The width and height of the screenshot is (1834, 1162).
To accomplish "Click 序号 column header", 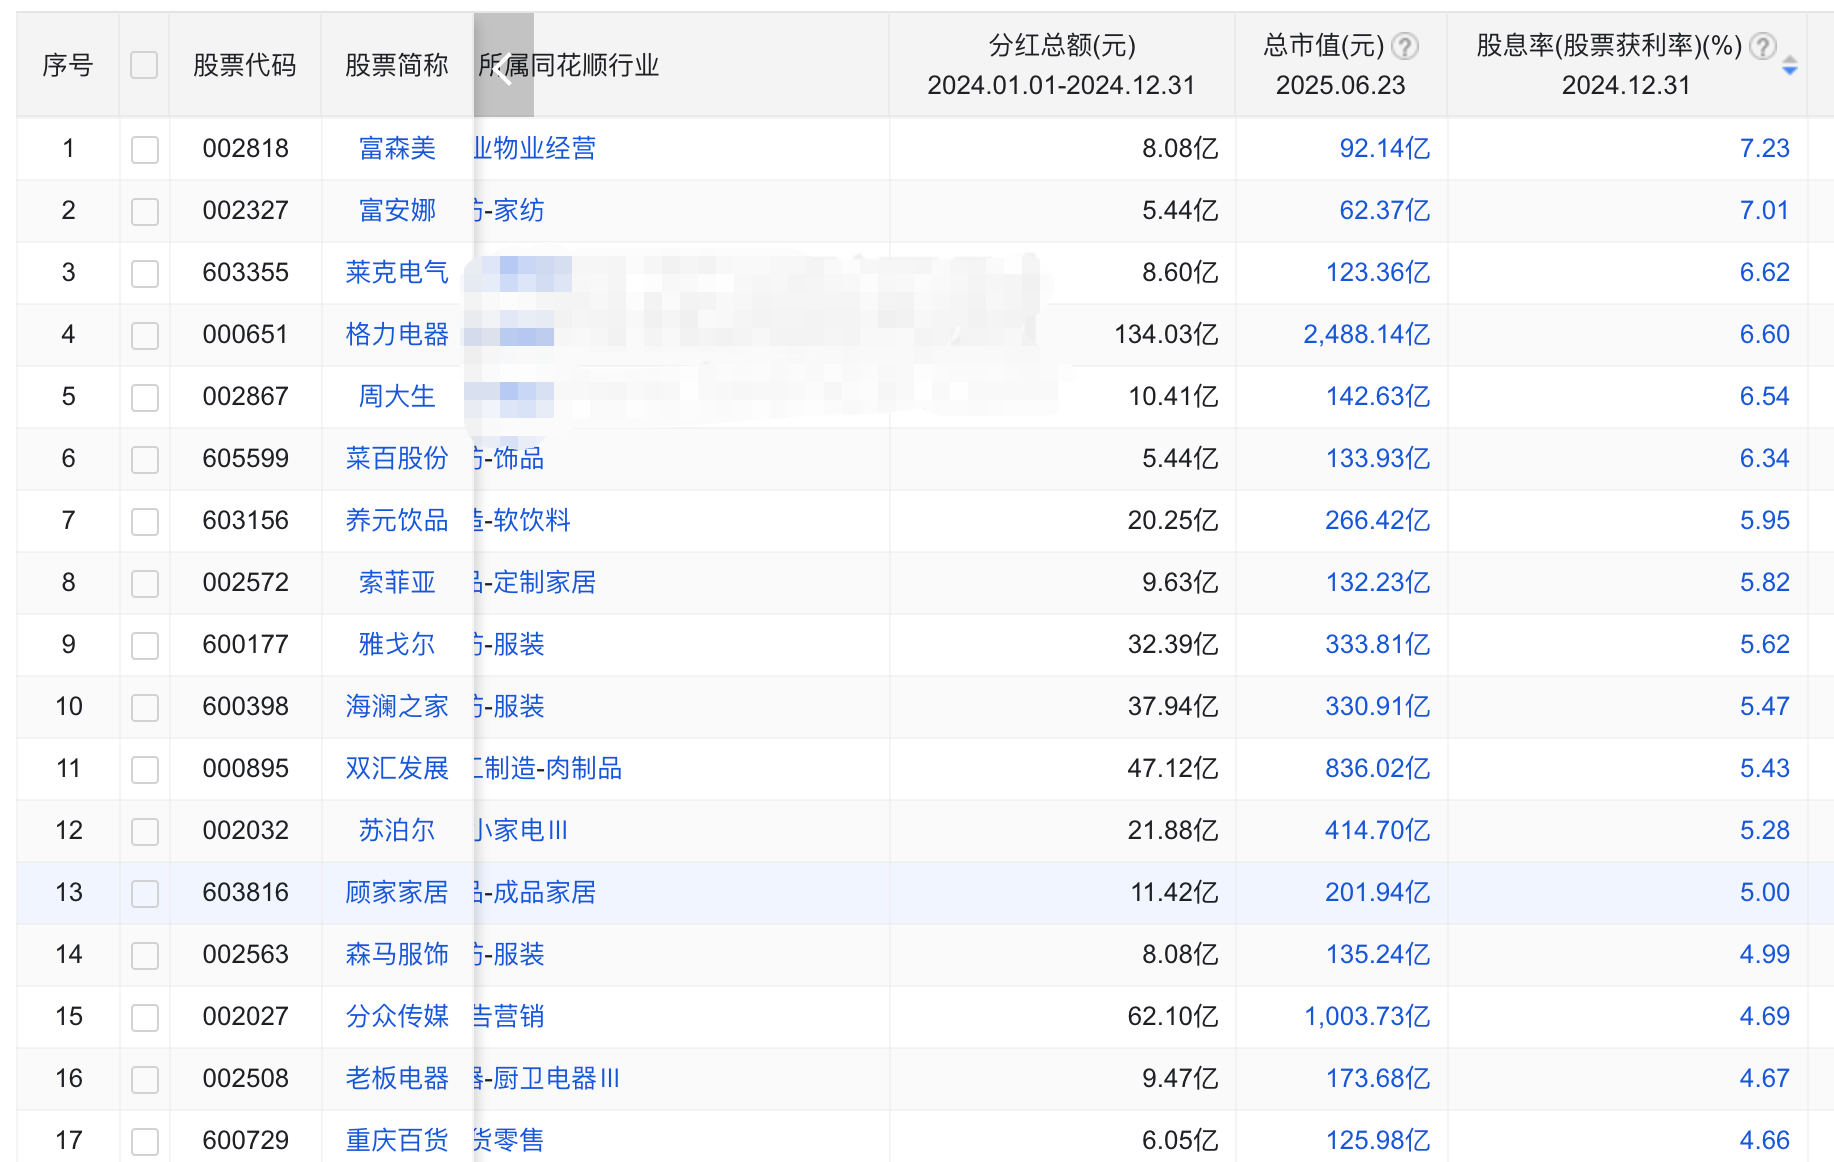I will pos(68,65).
